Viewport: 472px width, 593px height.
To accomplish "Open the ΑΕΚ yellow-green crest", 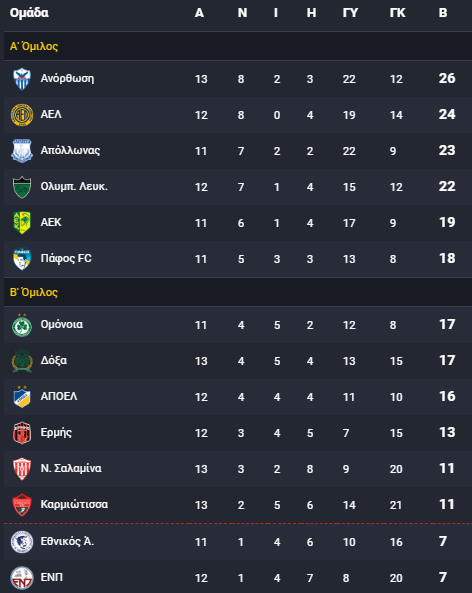I will click(x=22, y=222).
